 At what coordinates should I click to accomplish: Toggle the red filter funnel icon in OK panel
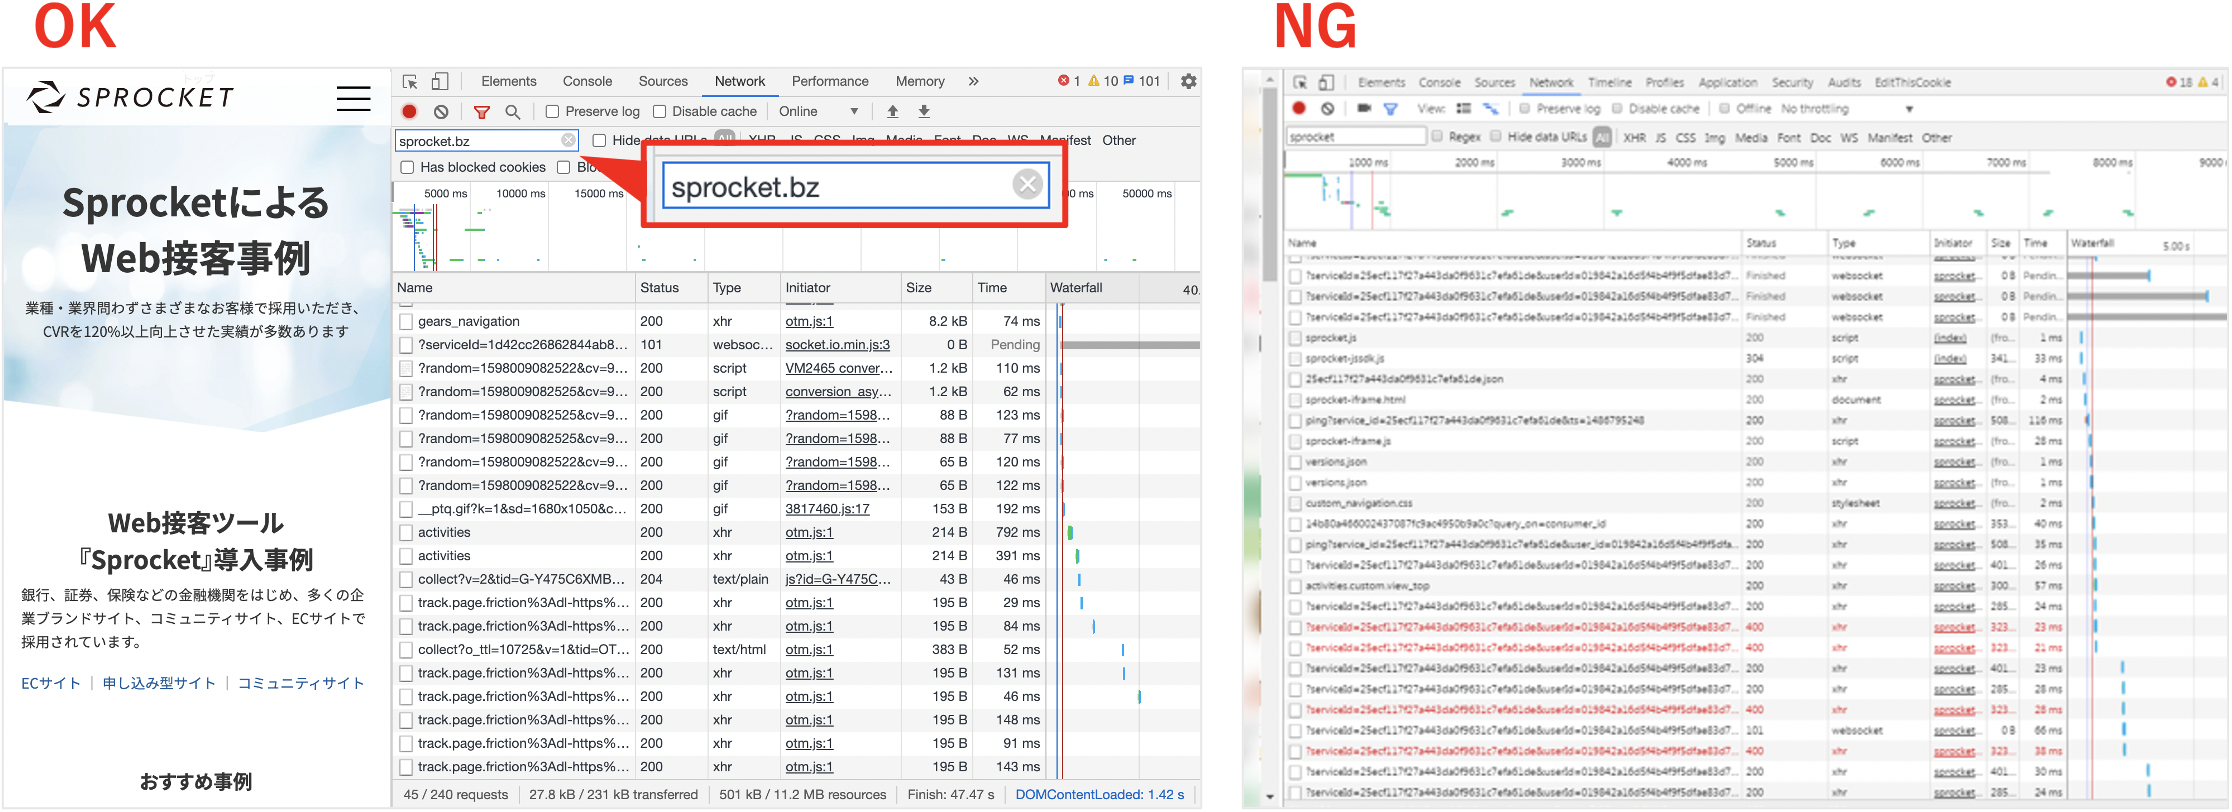(482, 112)
